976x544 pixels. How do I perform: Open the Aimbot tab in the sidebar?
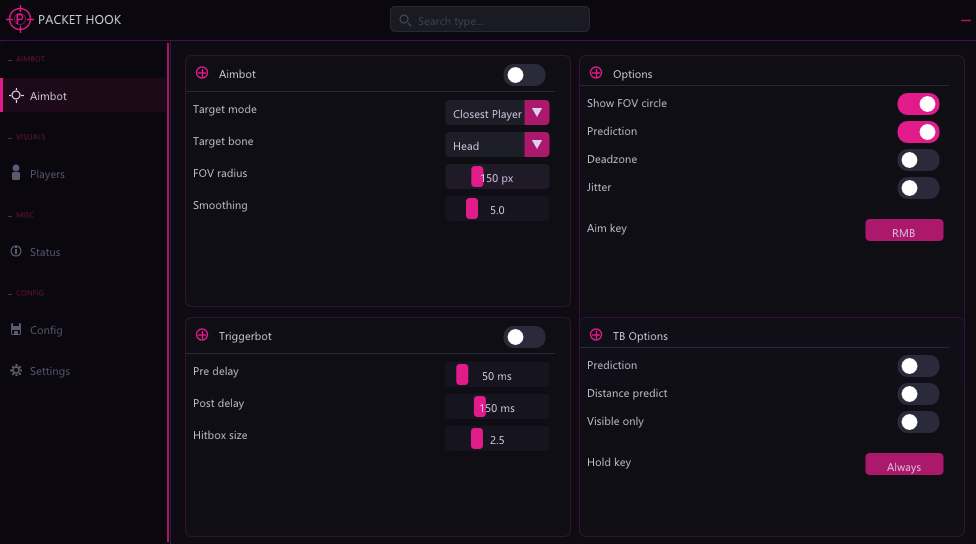[x=84, y=95]
